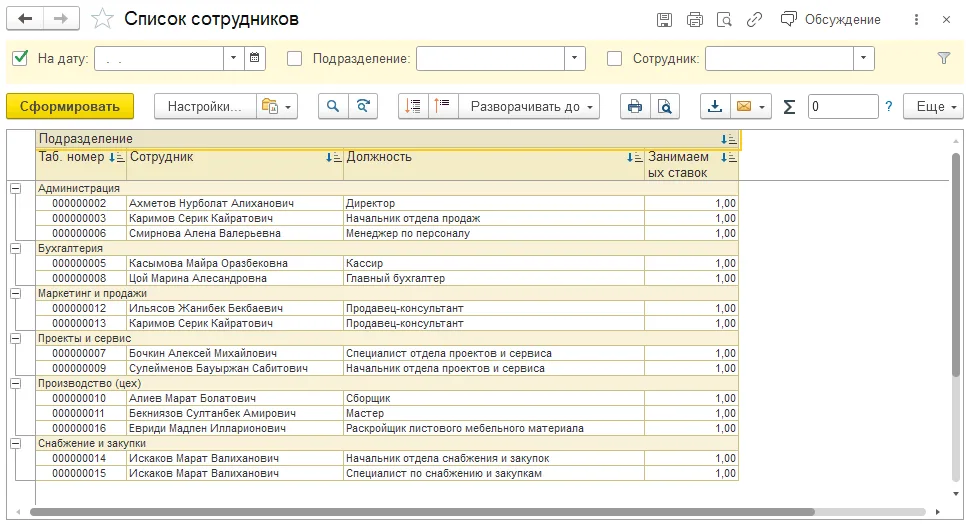Click the Подразделение input field

(x=490, y=59)
